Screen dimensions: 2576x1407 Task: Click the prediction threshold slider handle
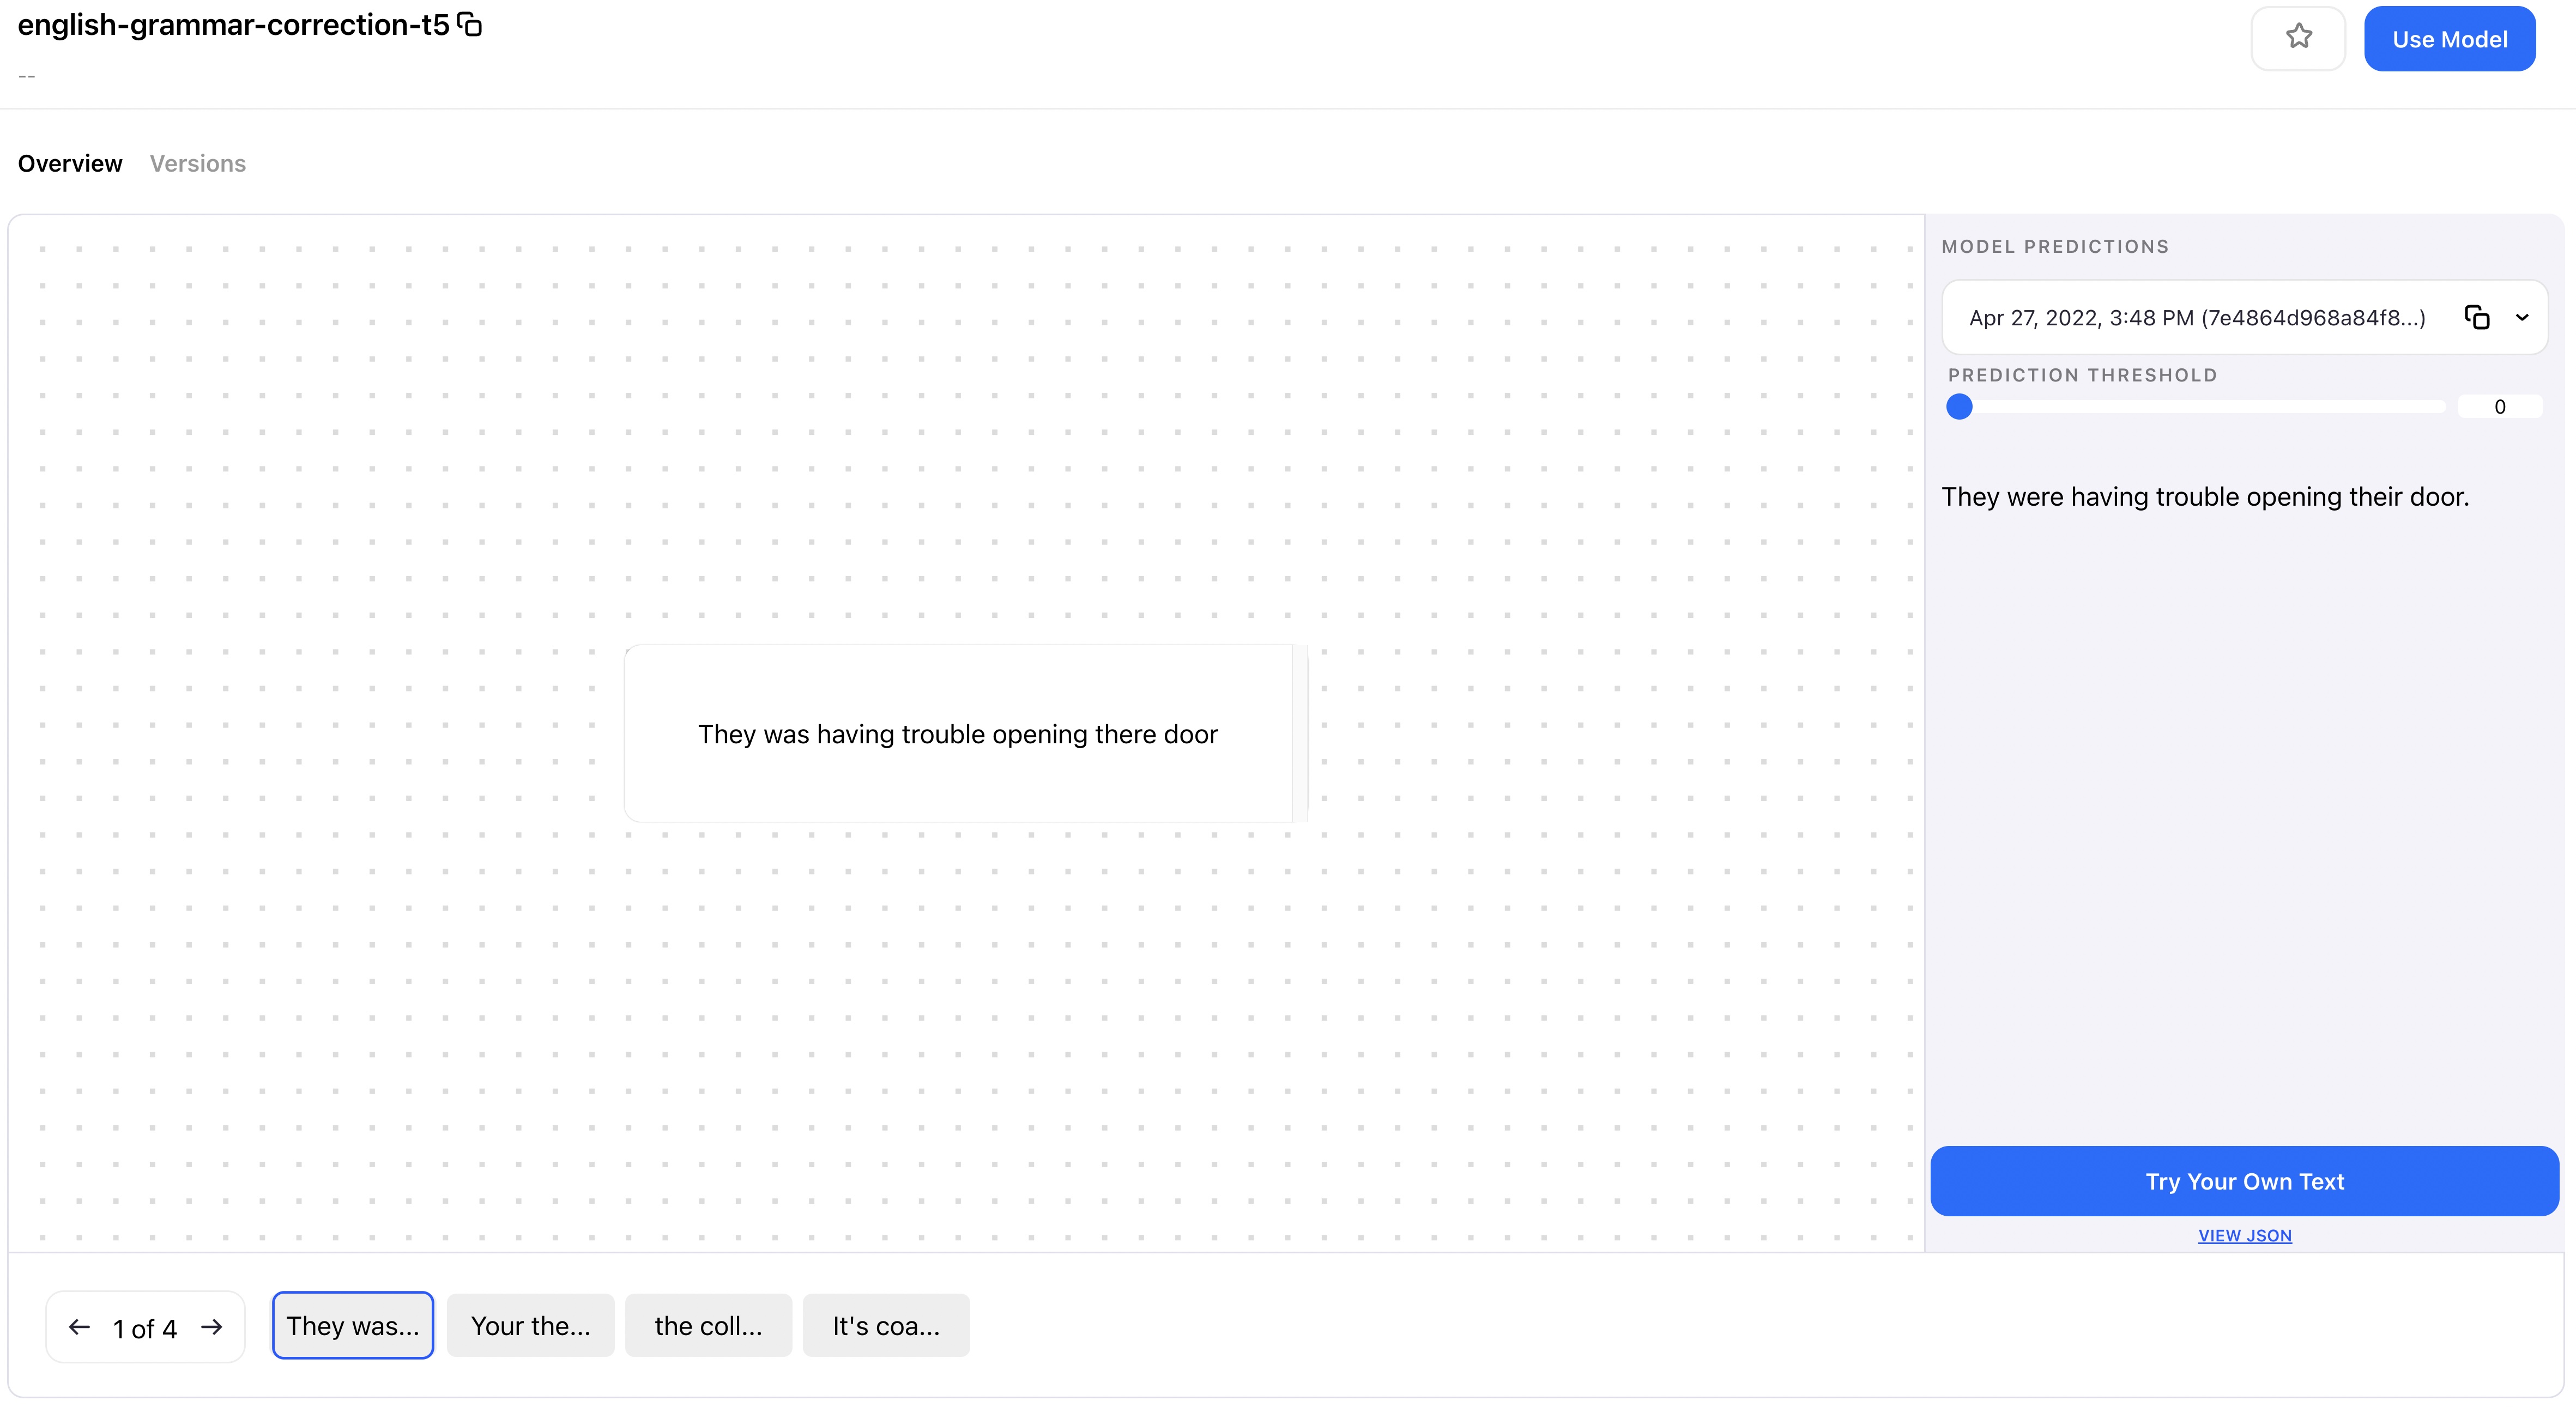1959,407
